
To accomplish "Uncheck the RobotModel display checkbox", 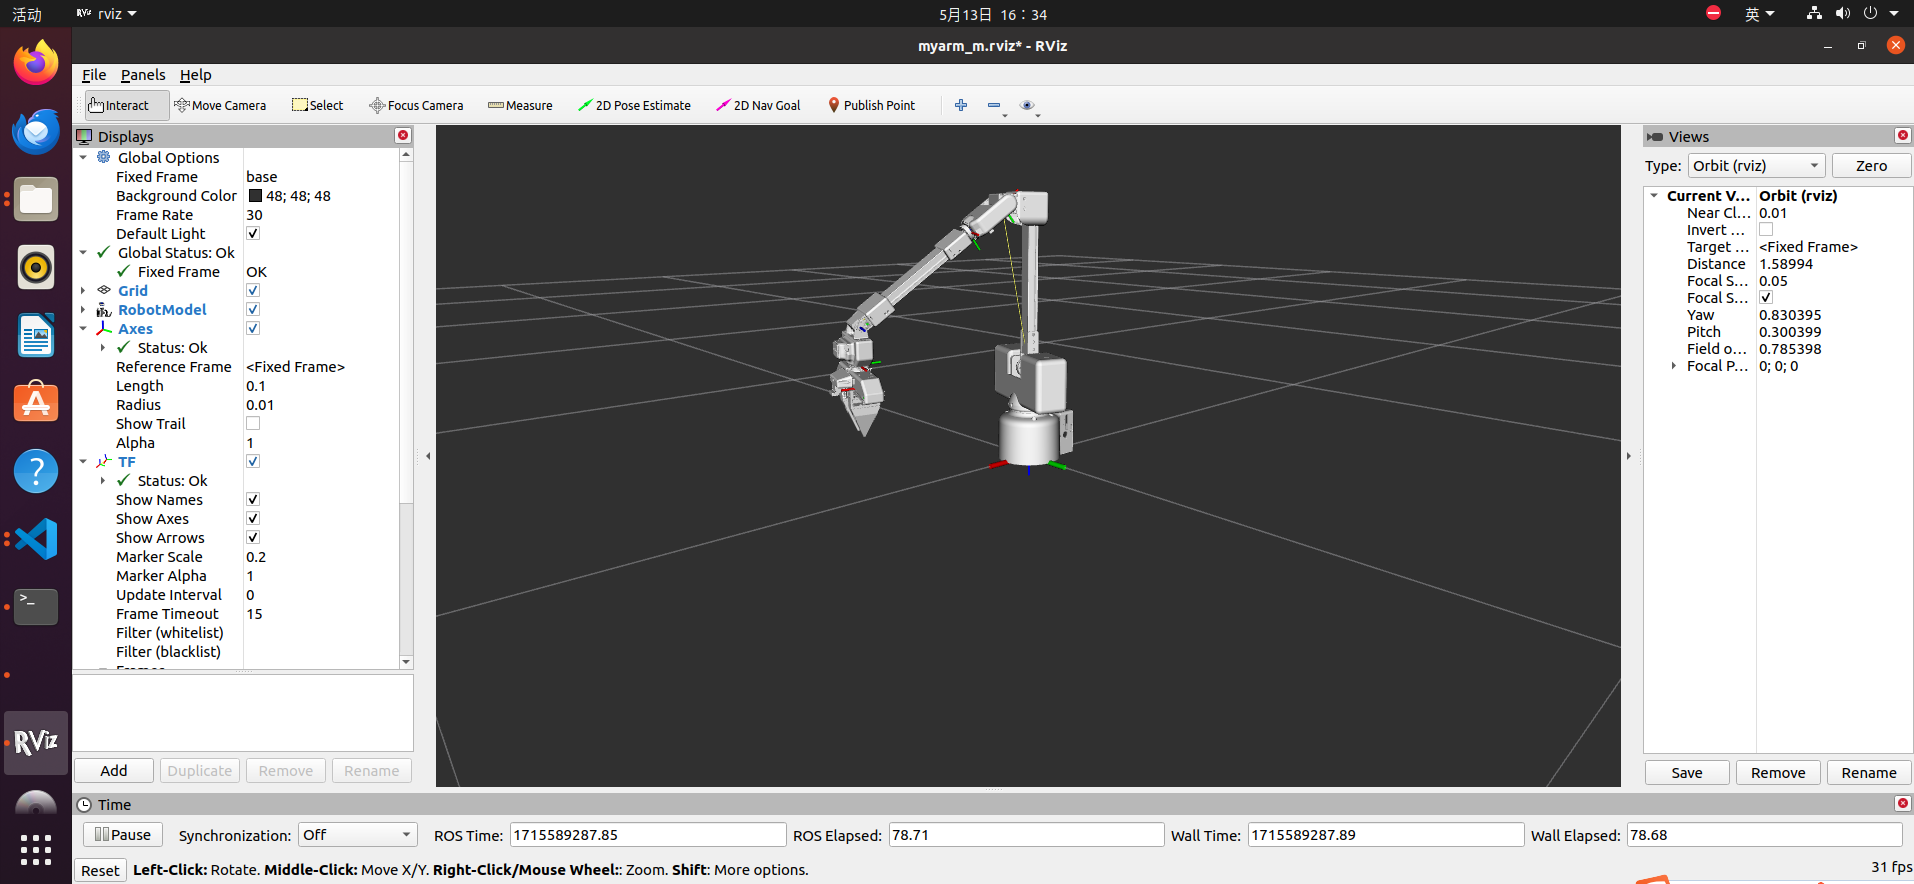I will coord(253,310).
